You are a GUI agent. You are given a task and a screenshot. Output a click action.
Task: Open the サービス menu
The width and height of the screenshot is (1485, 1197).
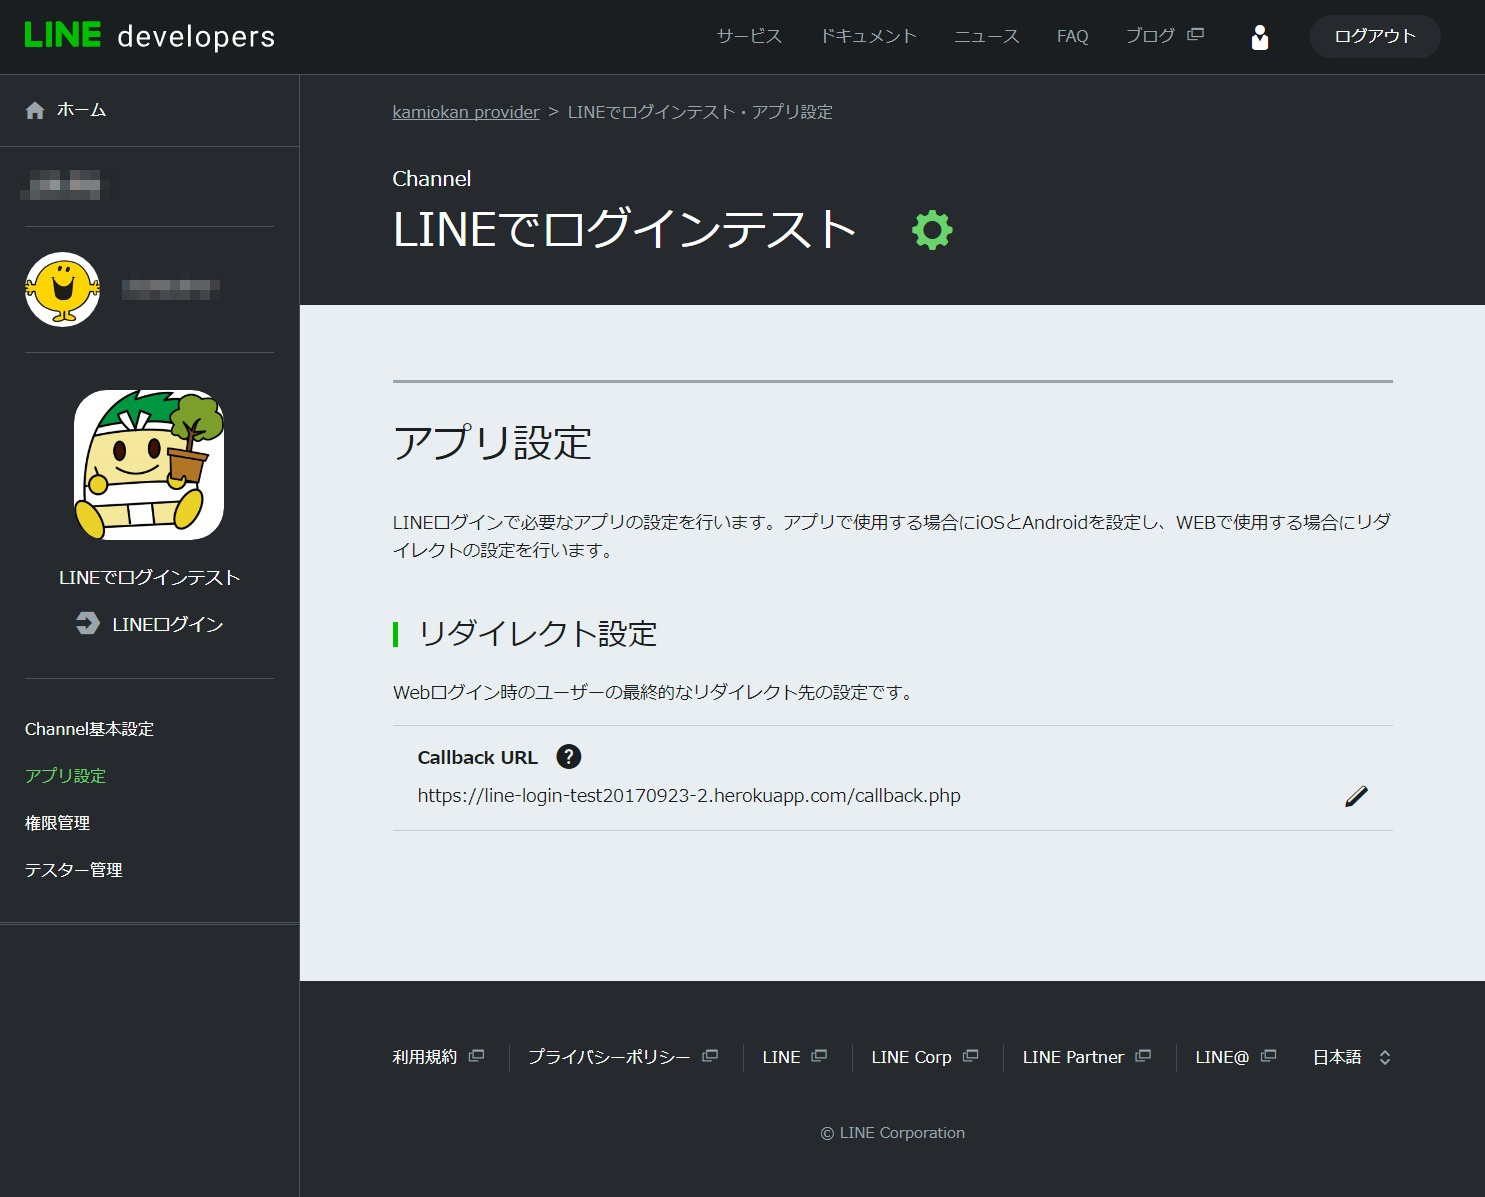pos(749,36)
